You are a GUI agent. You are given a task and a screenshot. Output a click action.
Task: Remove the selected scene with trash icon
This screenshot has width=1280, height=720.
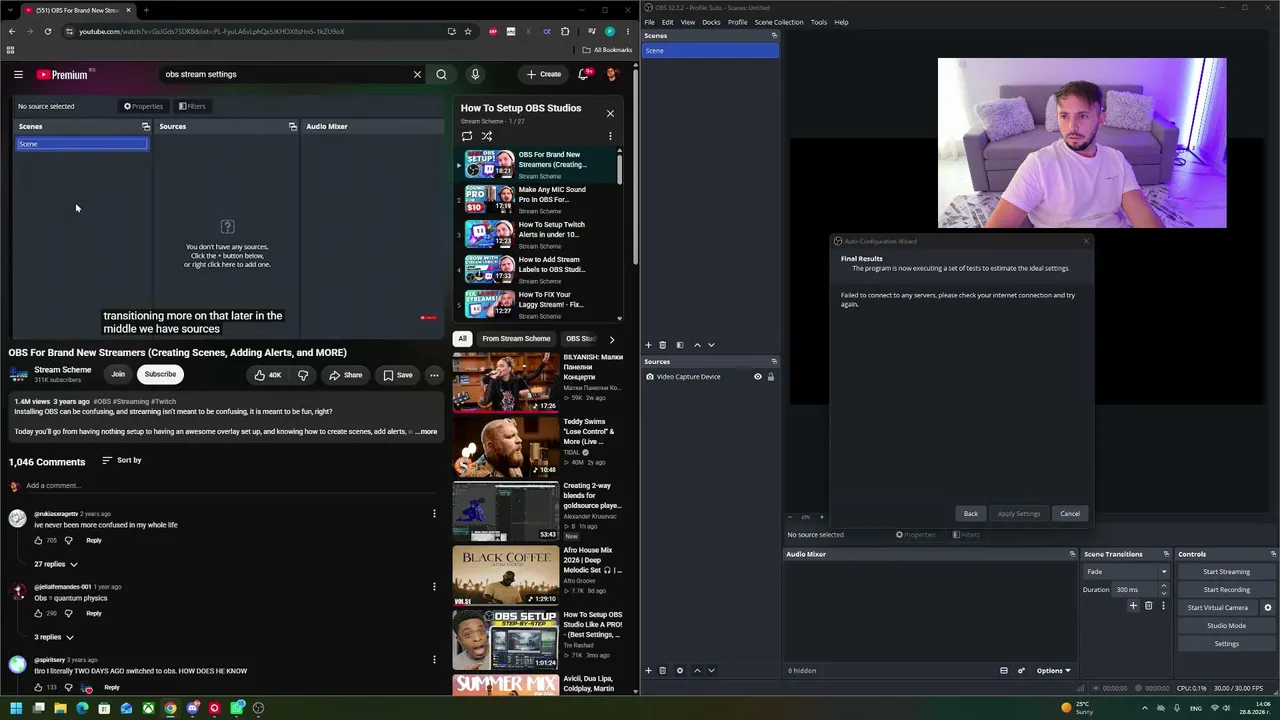tap(662, 345)
